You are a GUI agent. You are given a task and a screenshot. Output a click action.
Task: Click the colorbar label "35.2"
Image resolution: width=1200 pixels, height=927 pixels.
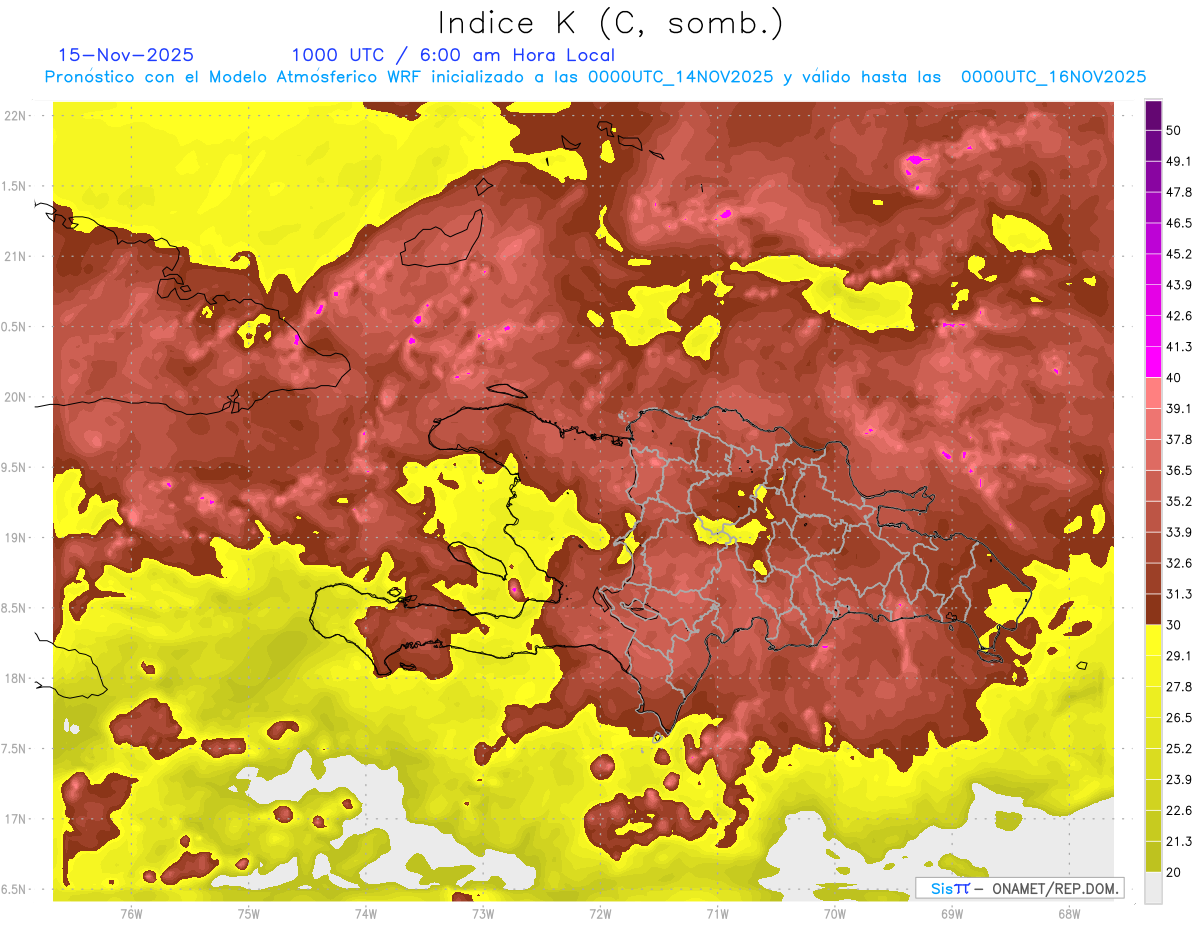(1179, 501)
